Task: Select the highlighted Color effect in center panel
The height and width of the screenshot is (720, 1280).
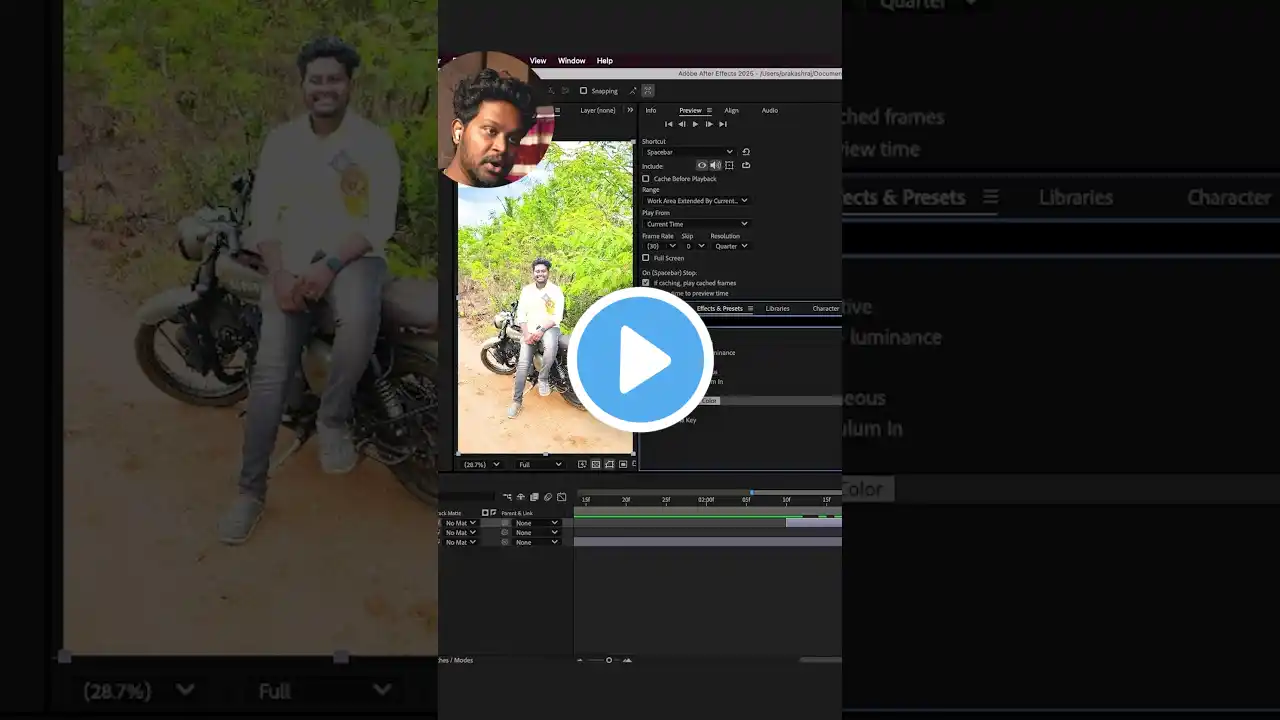Action: (709, 401)
